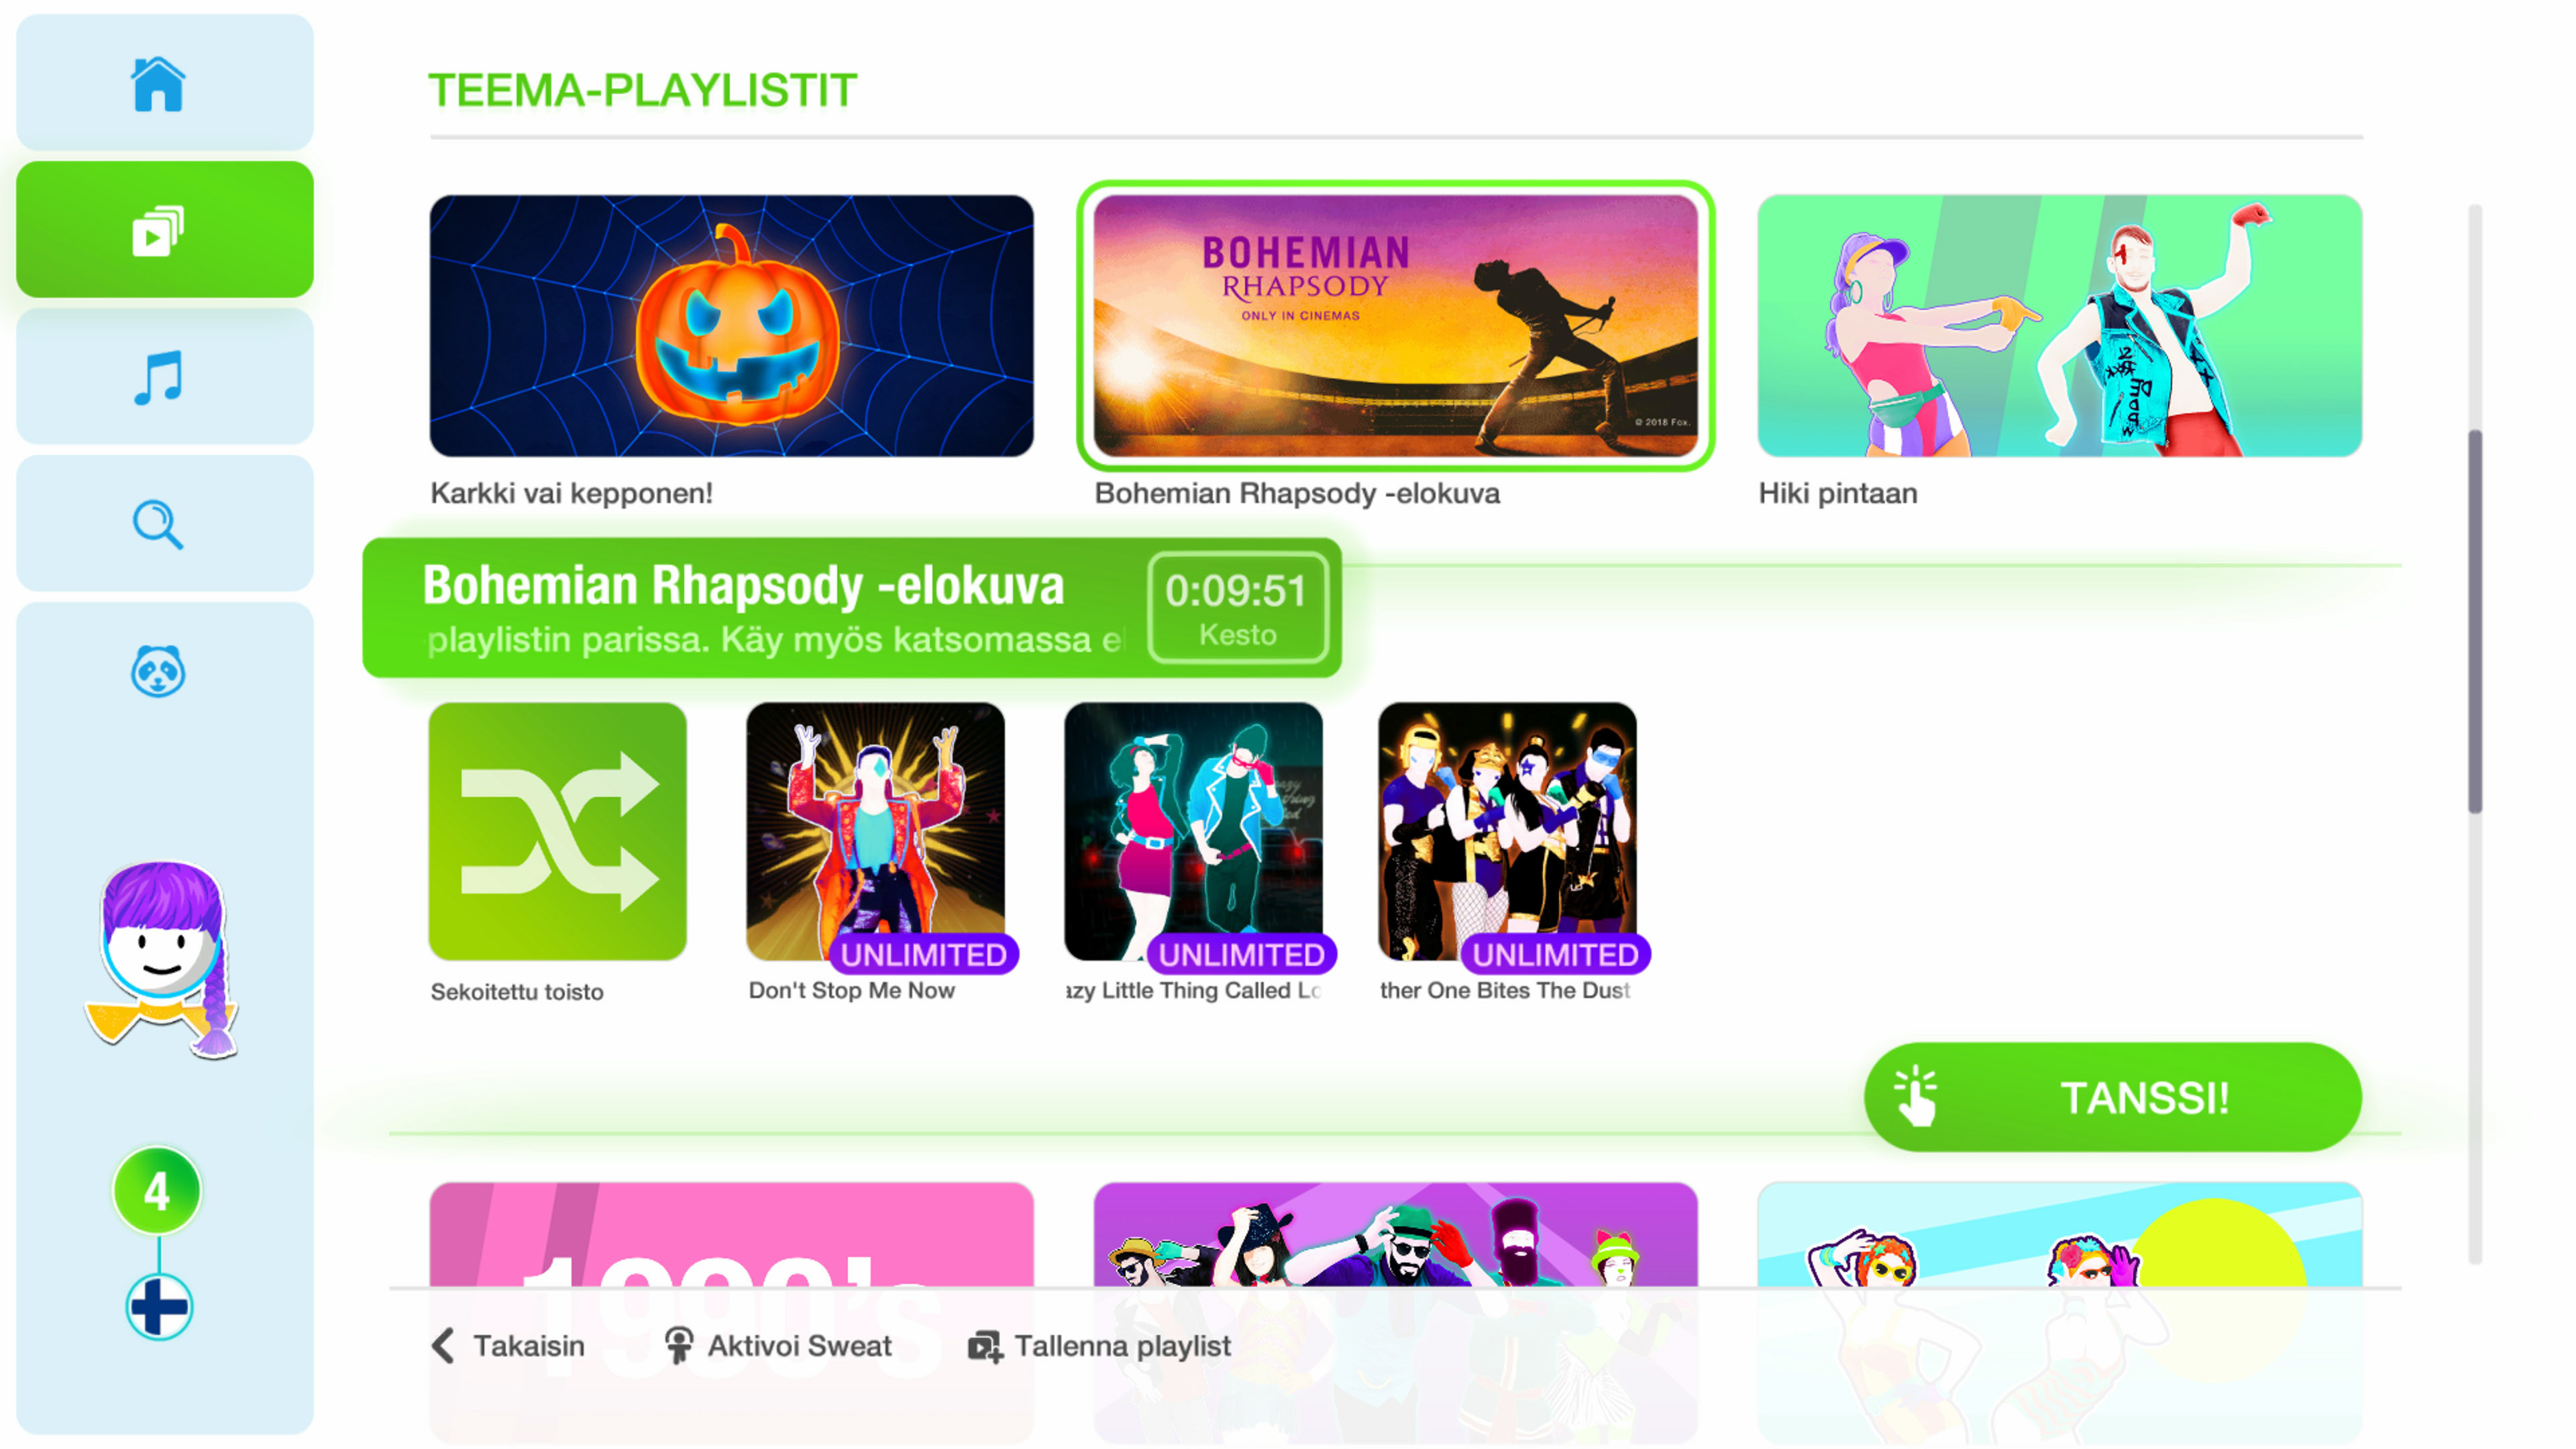
Task: Go back with Takaisin chevron
Action: coord(508,1346)
